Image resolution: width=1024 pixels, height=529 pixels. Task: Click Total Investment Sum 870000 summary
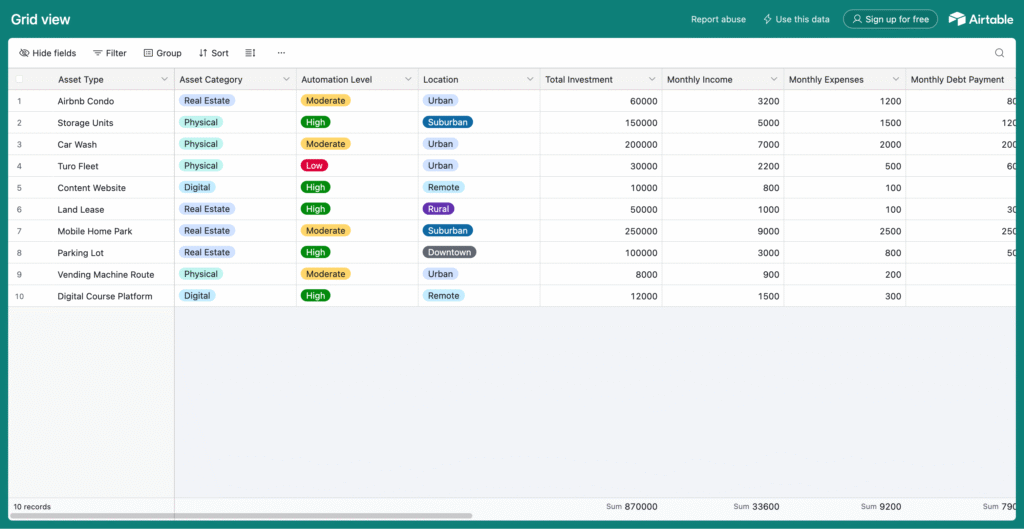pyautogui.click(x=632, y=507)
